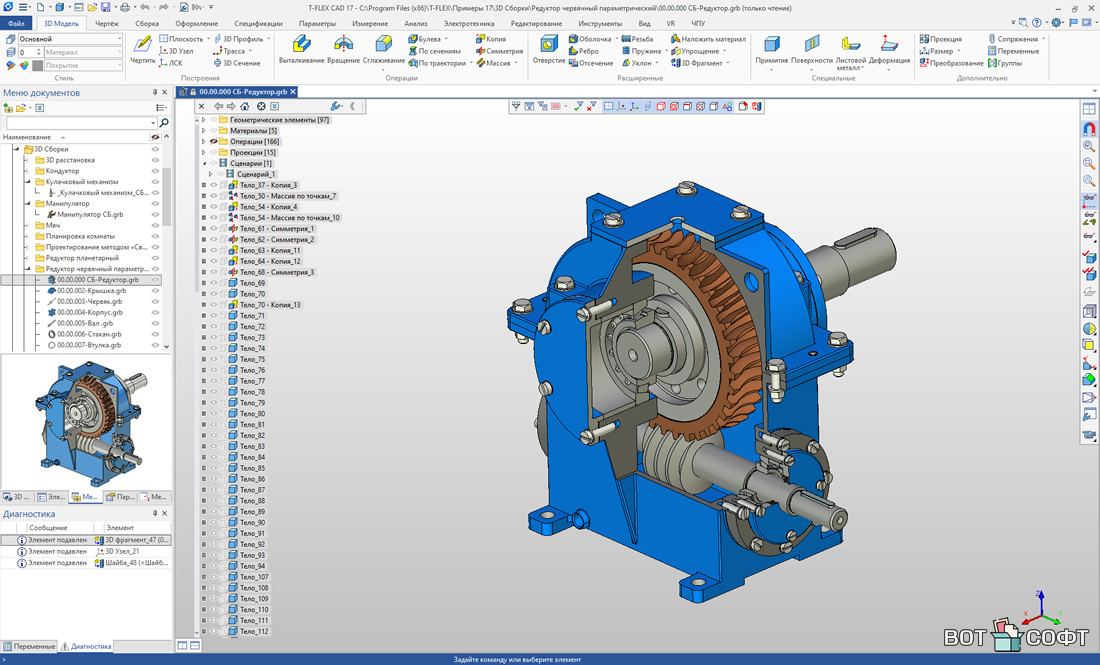Expand the Операции [166] node
Viewport: 1100px width, 665px height.
coord(203,142)
